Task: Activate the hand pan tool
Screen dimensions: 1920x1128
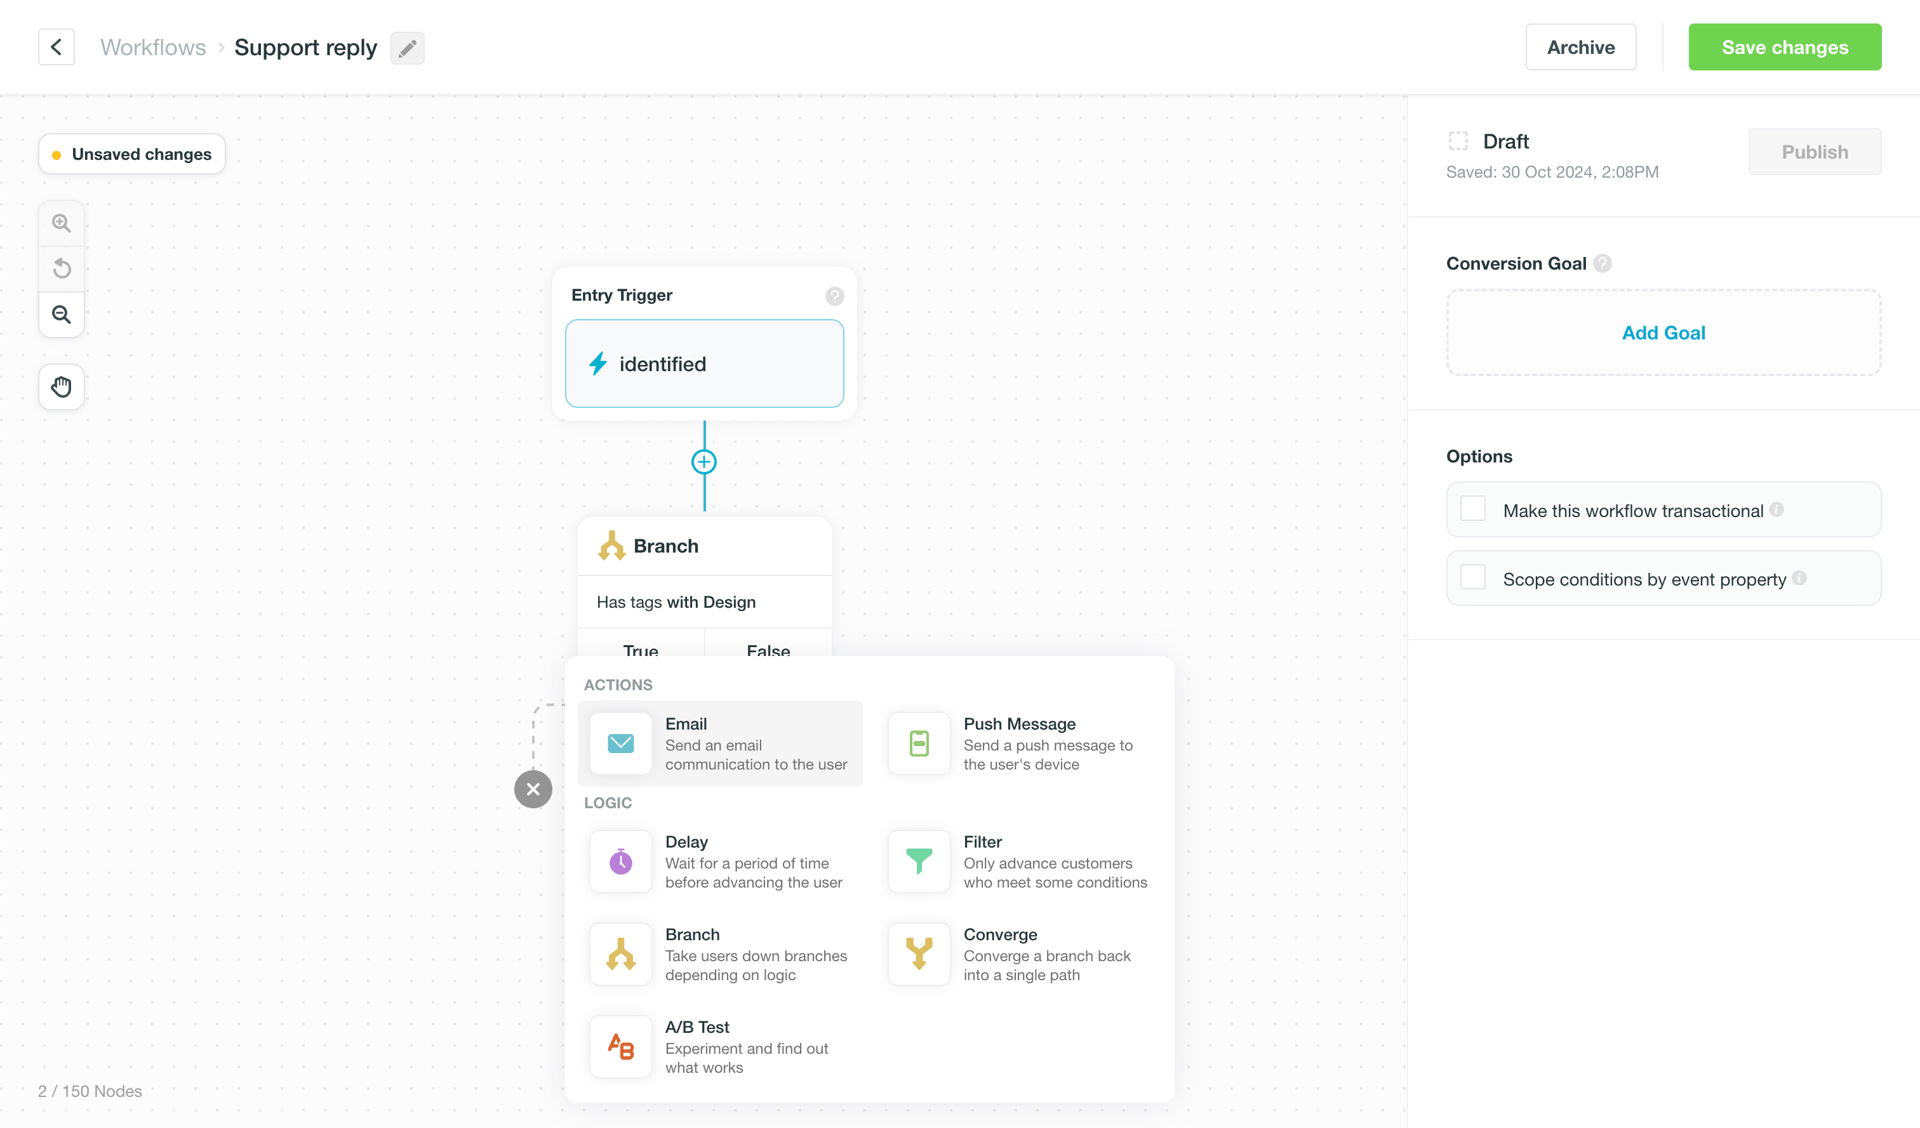Action: tap(61, 387)
